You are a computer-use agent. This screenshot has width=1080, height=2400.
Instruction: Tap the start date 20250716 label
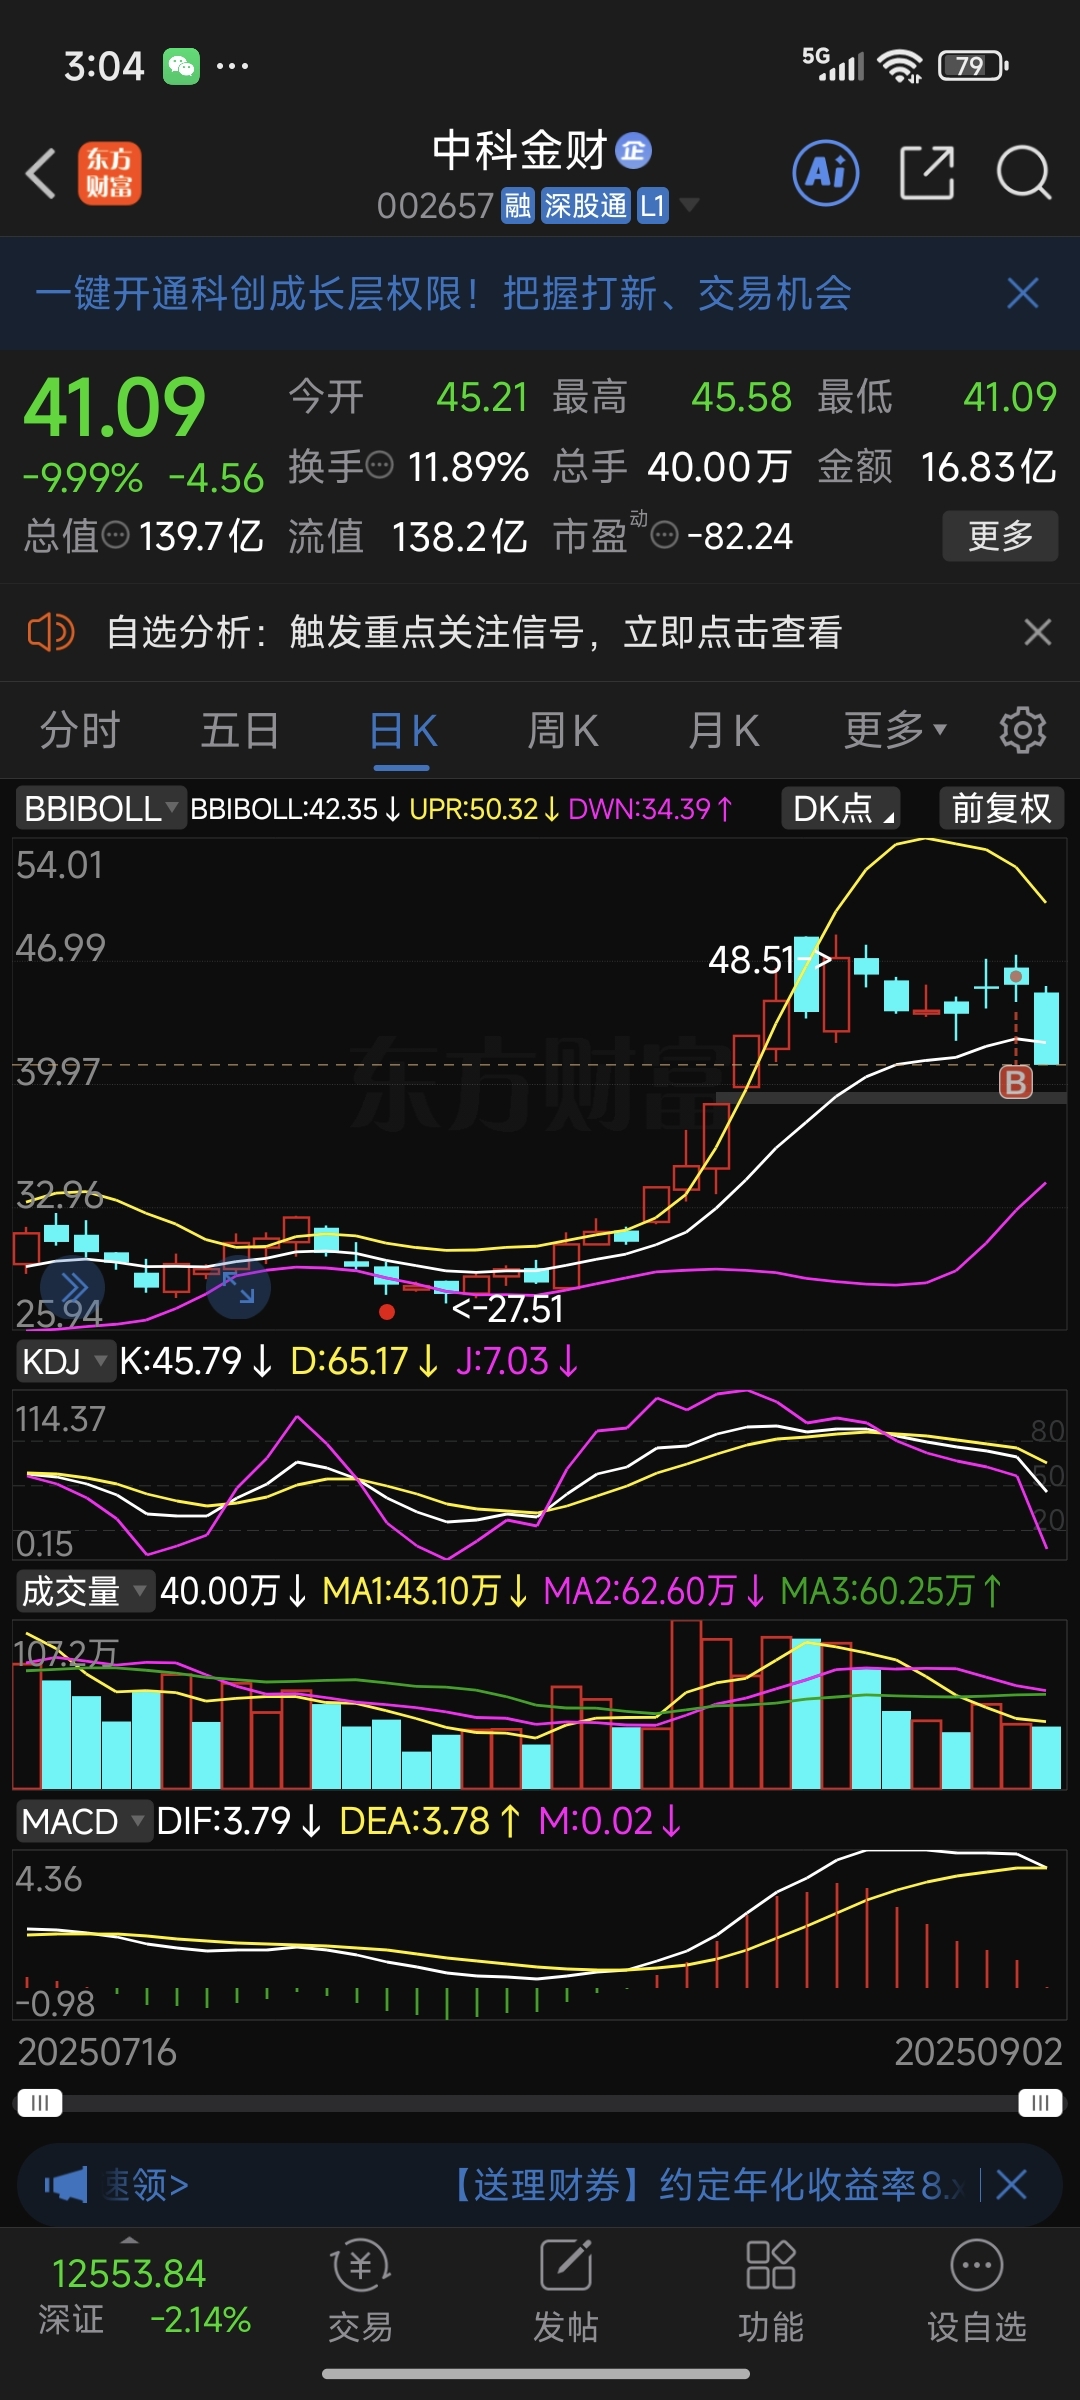click(97, 2052)
